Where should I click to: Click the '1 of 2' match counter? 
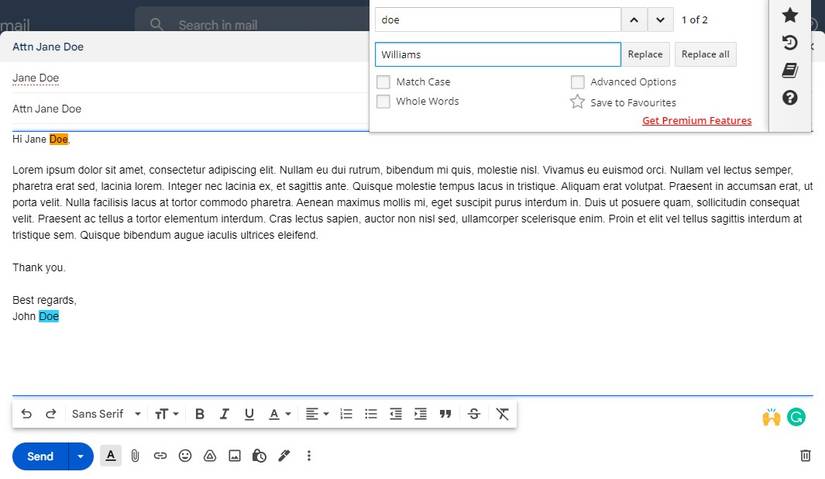[695, 20]
